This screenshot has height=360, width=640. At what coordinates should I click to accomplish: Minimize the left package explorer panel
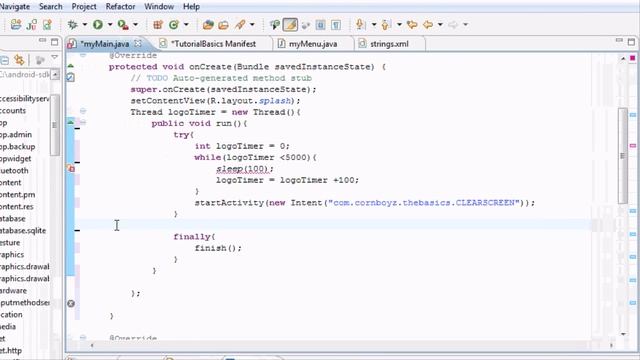pyautogui.click(x=42, y=40)
